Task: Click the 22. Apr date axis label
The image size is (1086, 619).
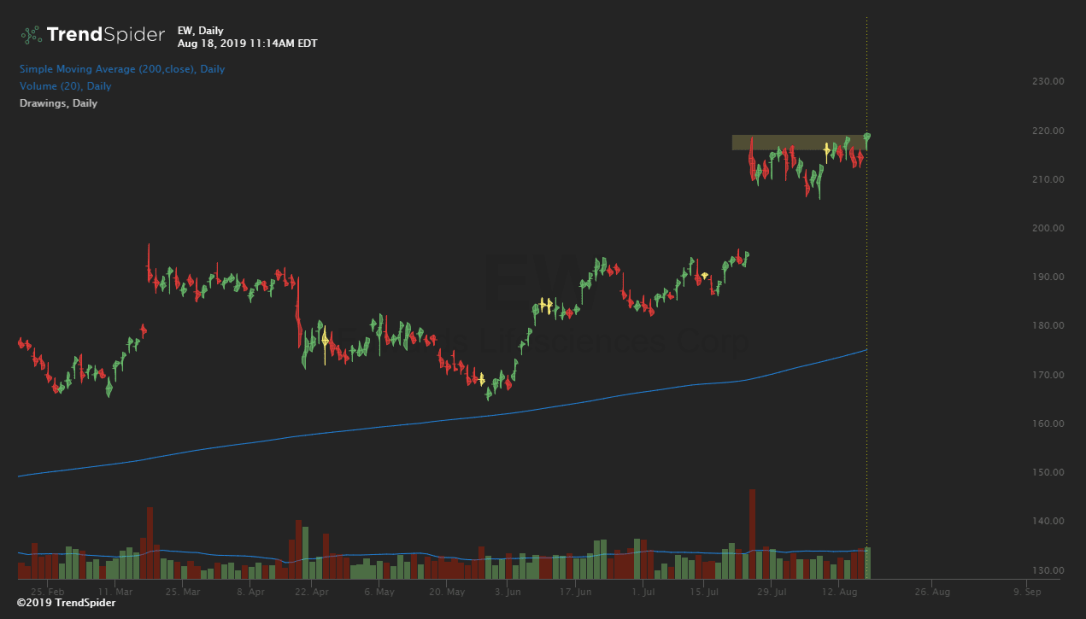Action: [x=312, y=592]
